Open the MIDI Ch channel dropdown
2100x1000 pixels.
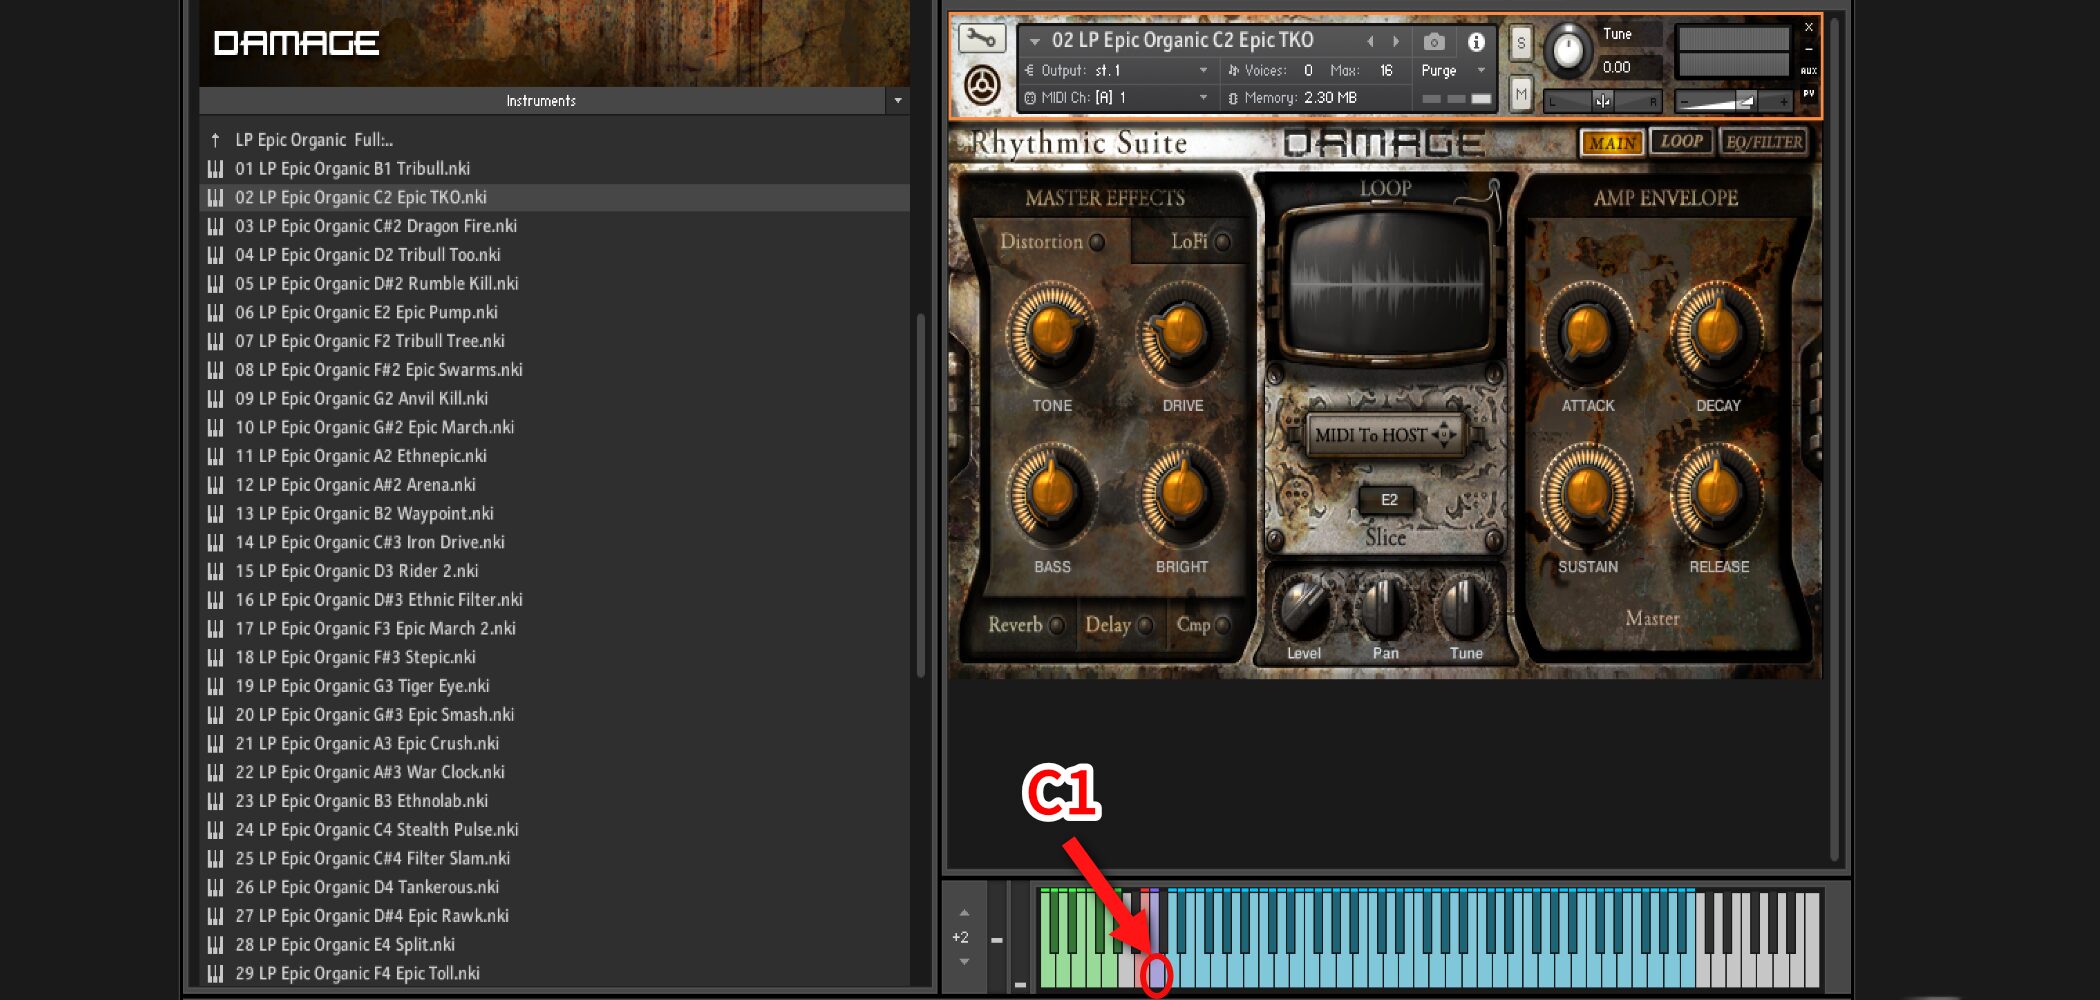(x=1203, y=97)
